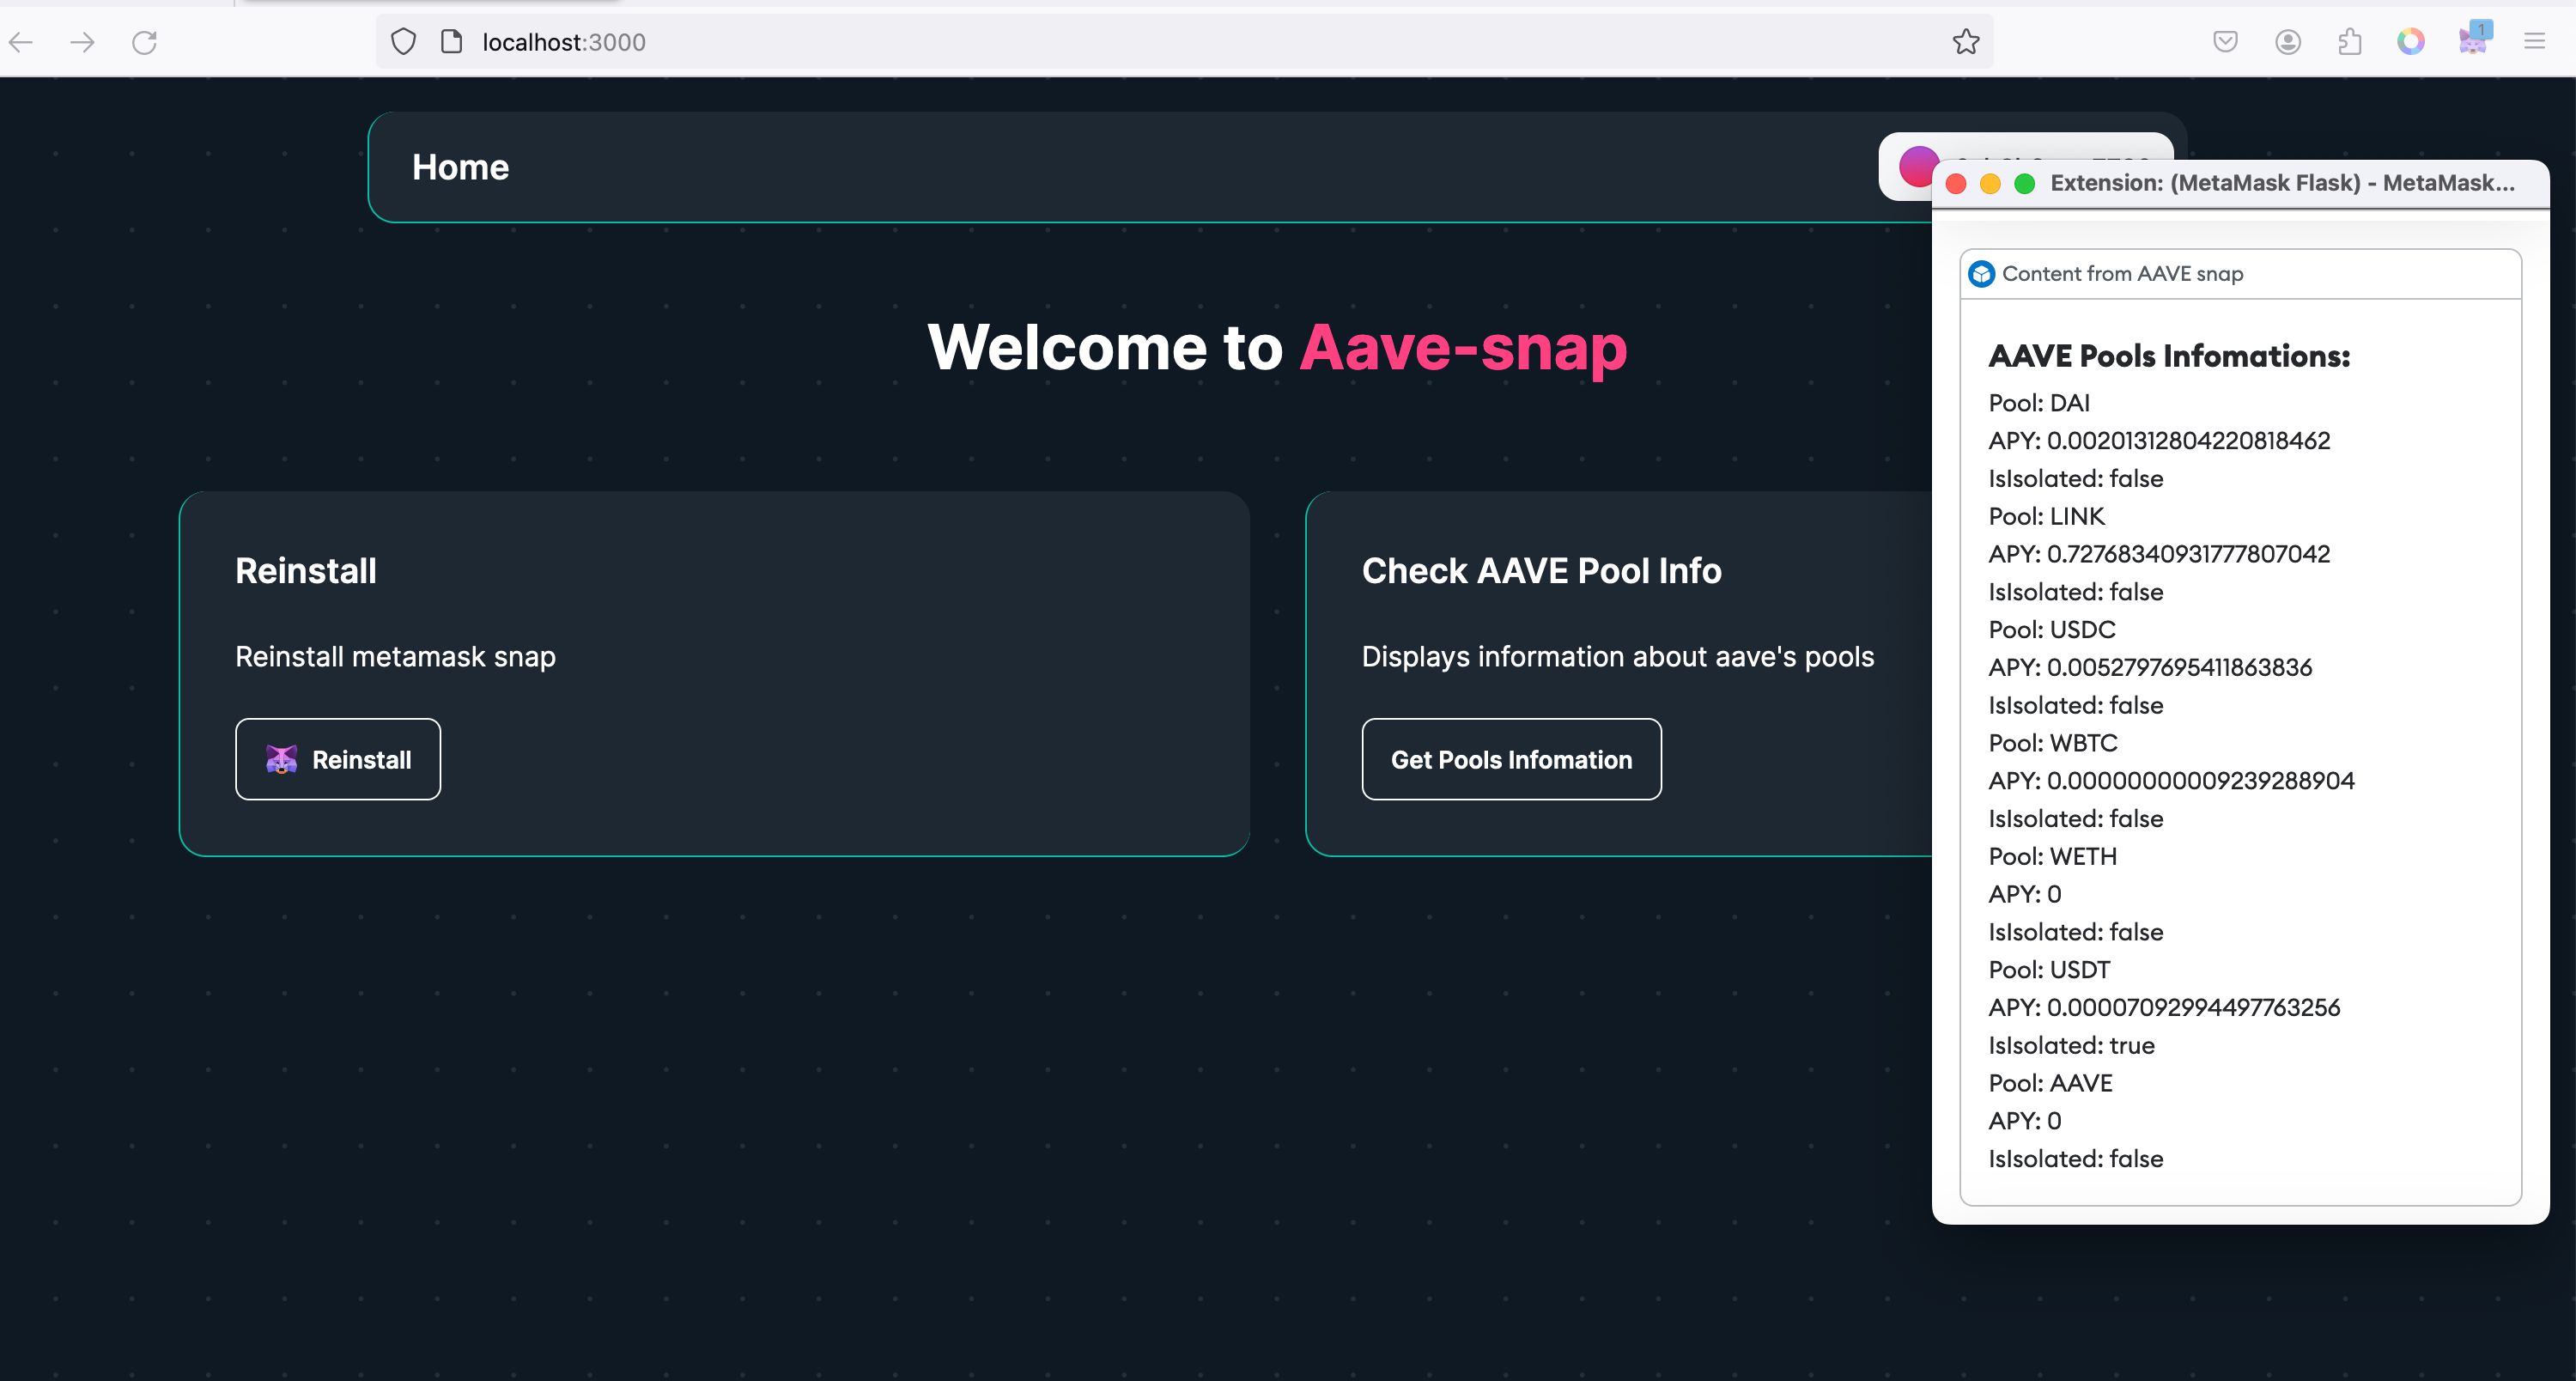Select 'Pool: DAI' line
2576x1381 pixels.
tap(2039, 403)
